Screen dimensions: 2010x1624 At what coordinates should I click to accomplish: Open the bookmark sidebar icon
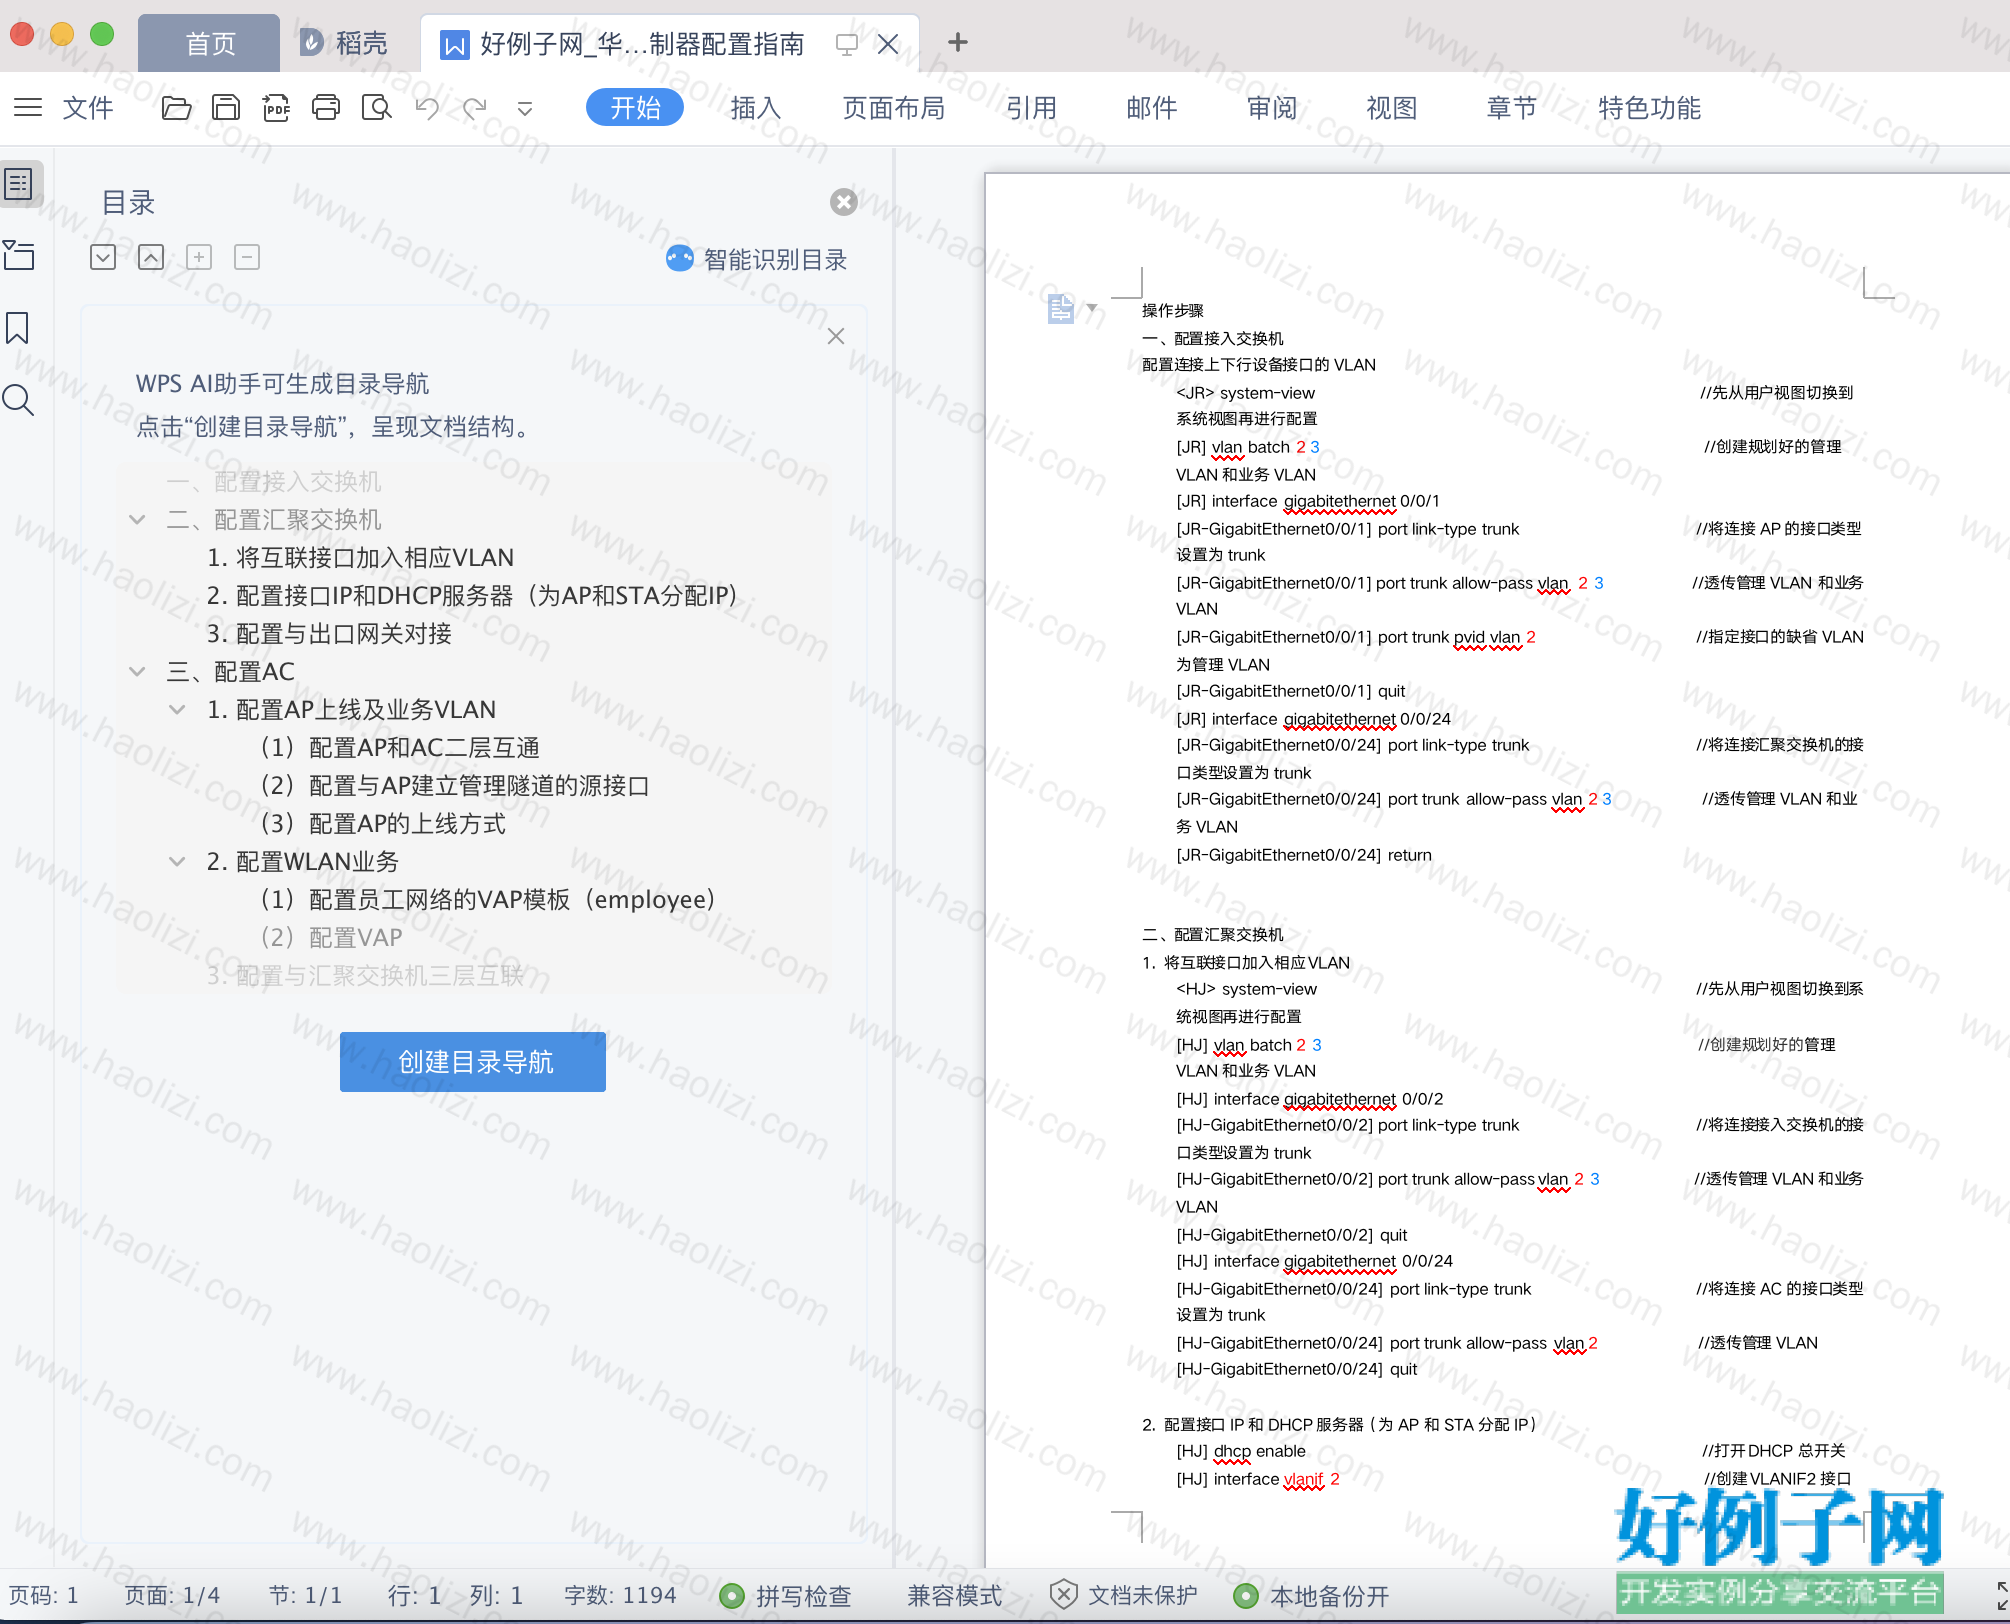click(18, 328)
